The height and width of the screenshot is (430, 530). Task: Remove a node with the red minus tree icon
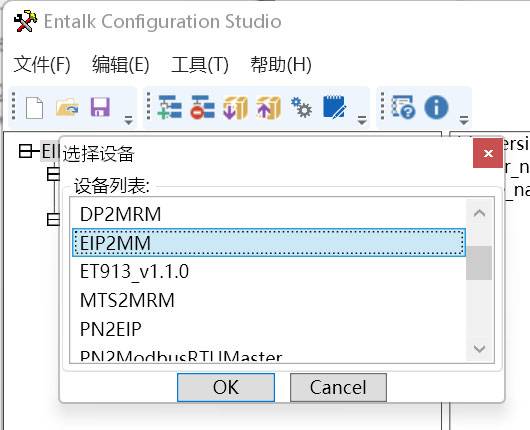point(202,107)
